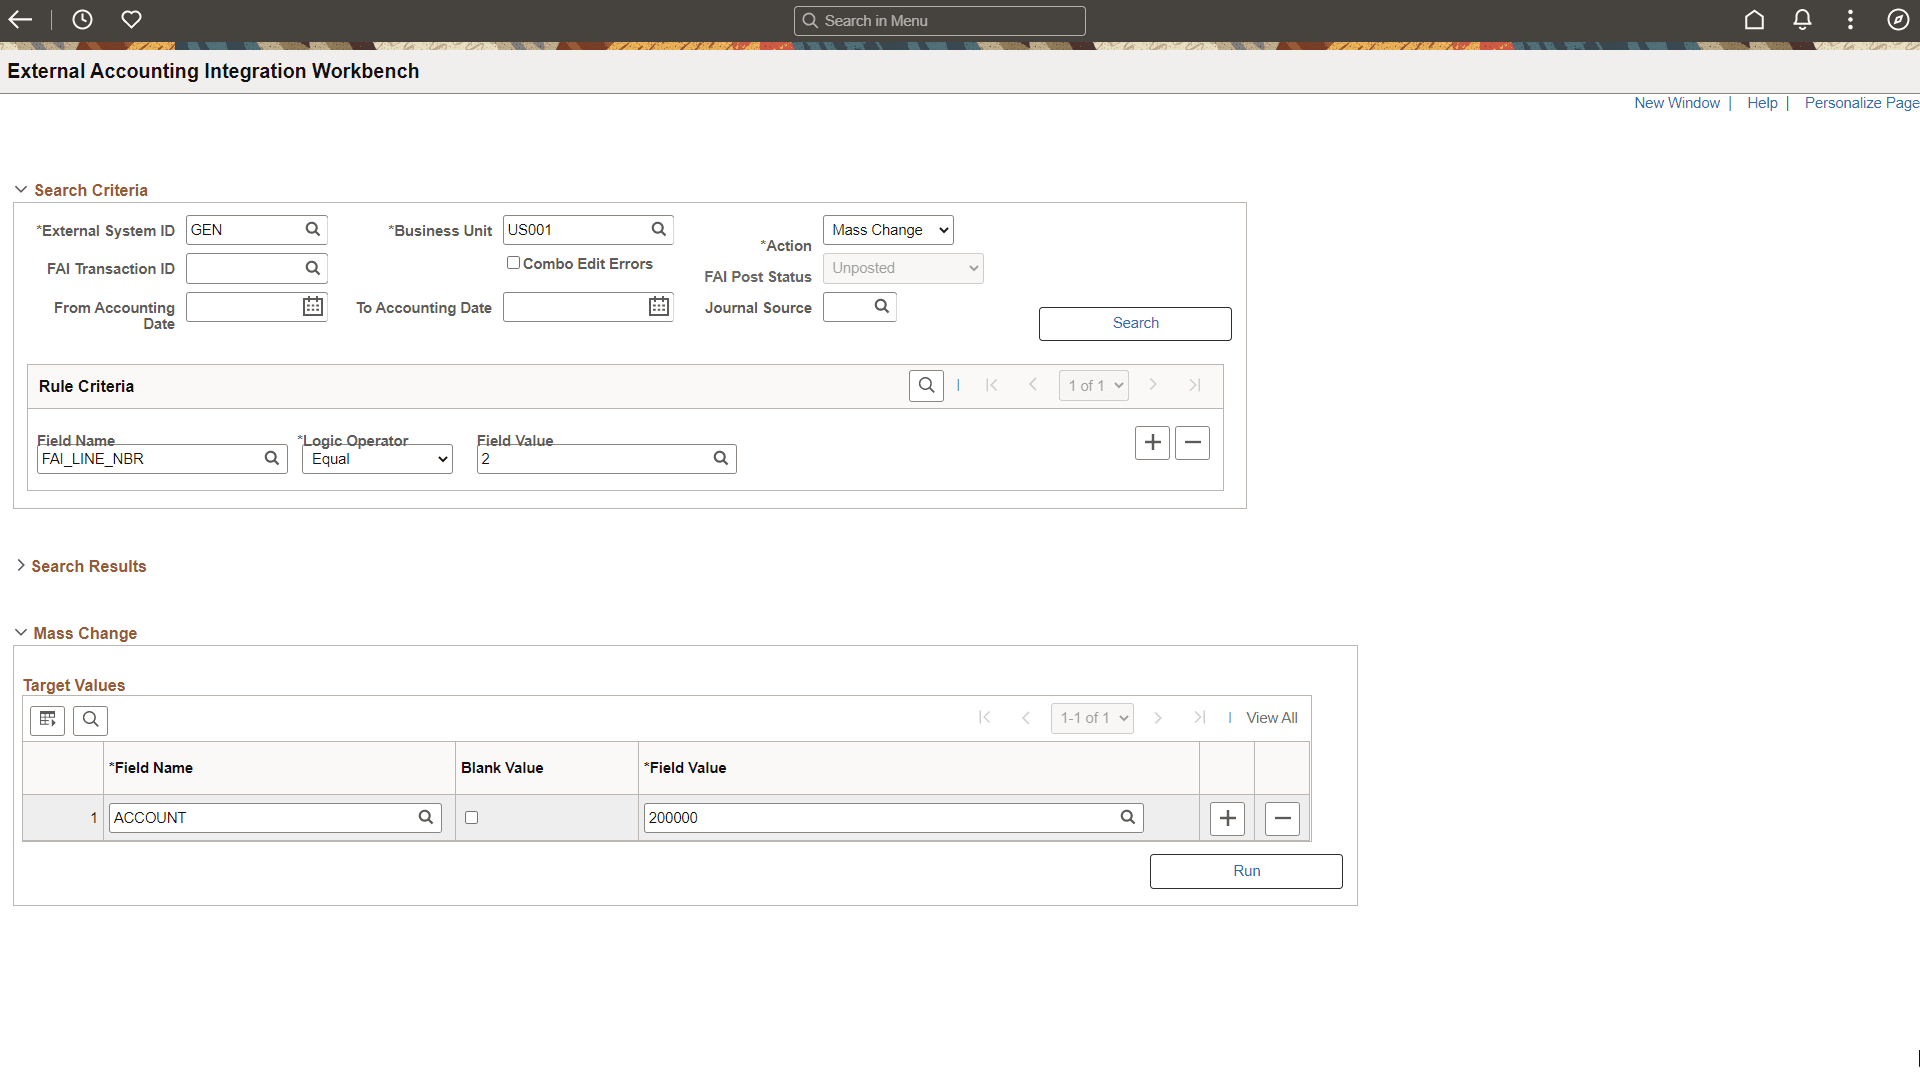
Task: Open the NavBar compass icon
Action: pos(1898,20)
